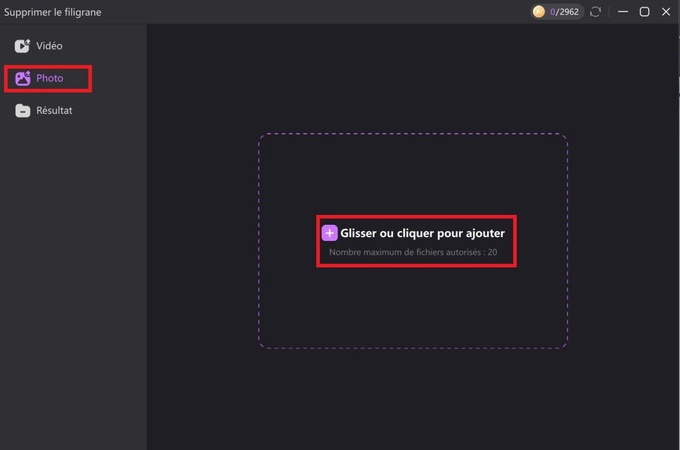
Task: Click the Vidéo play icon
Action: pos(22,46)
